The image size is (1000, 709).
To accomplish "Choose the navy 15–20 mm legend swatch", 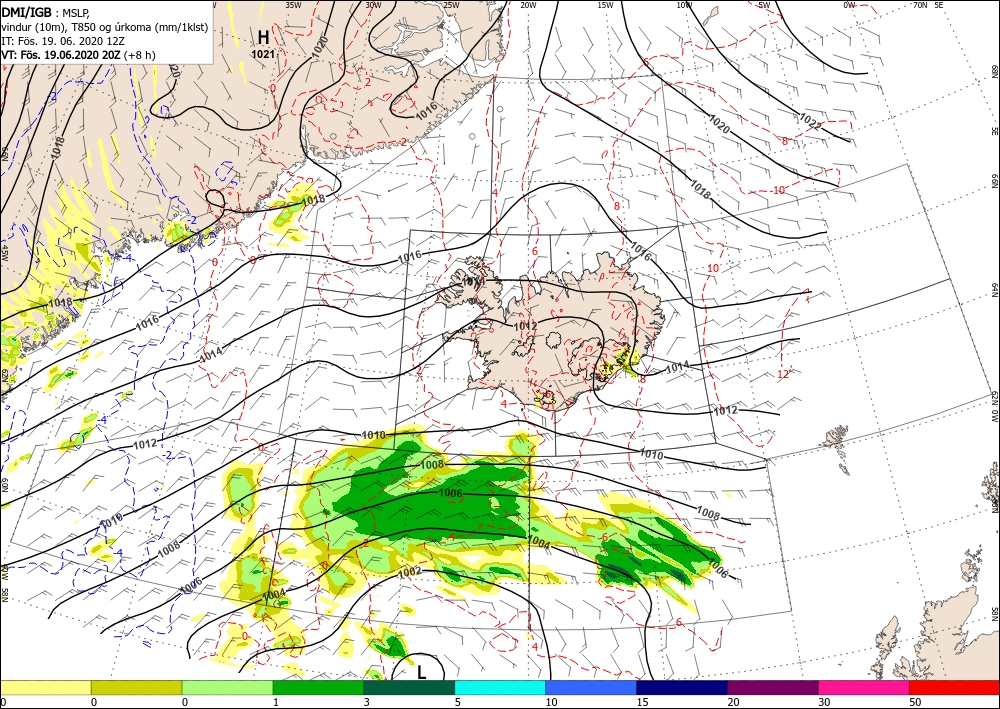I will pyautogui.click(x=682, y=687).
